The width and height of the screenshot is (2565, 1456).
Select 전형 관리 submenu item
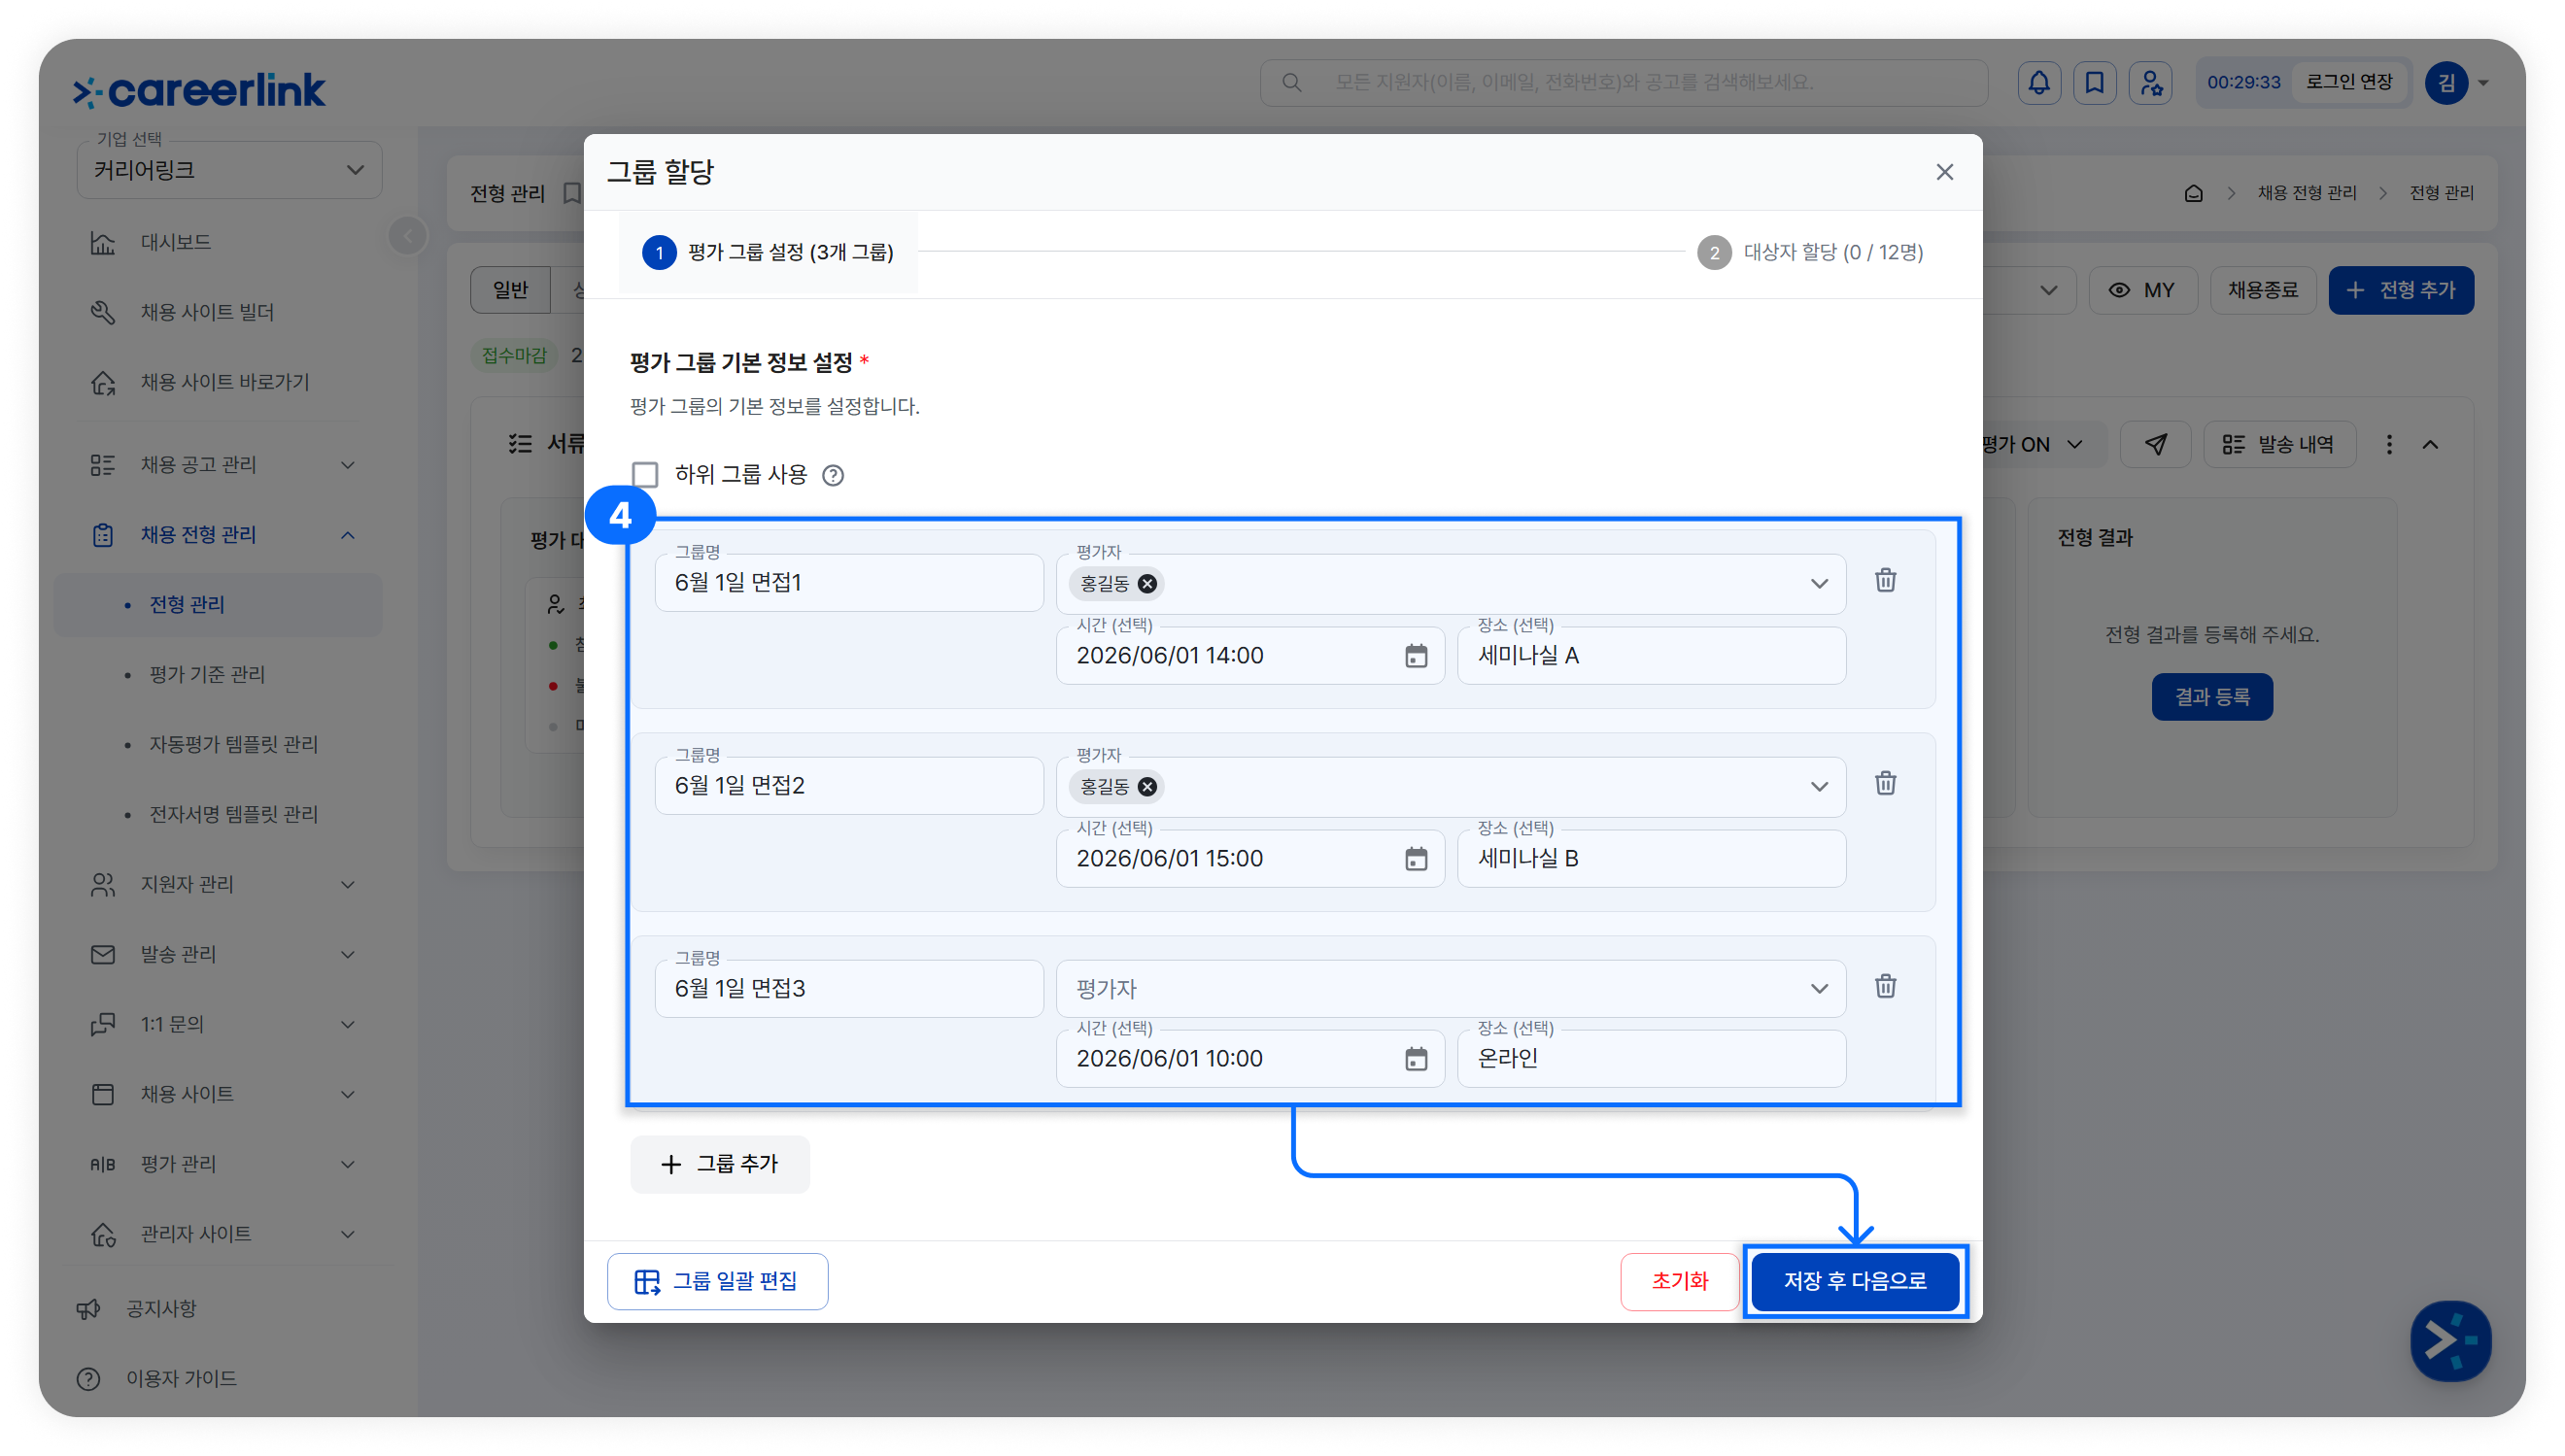pyautogui.click(x=218, y=605)
